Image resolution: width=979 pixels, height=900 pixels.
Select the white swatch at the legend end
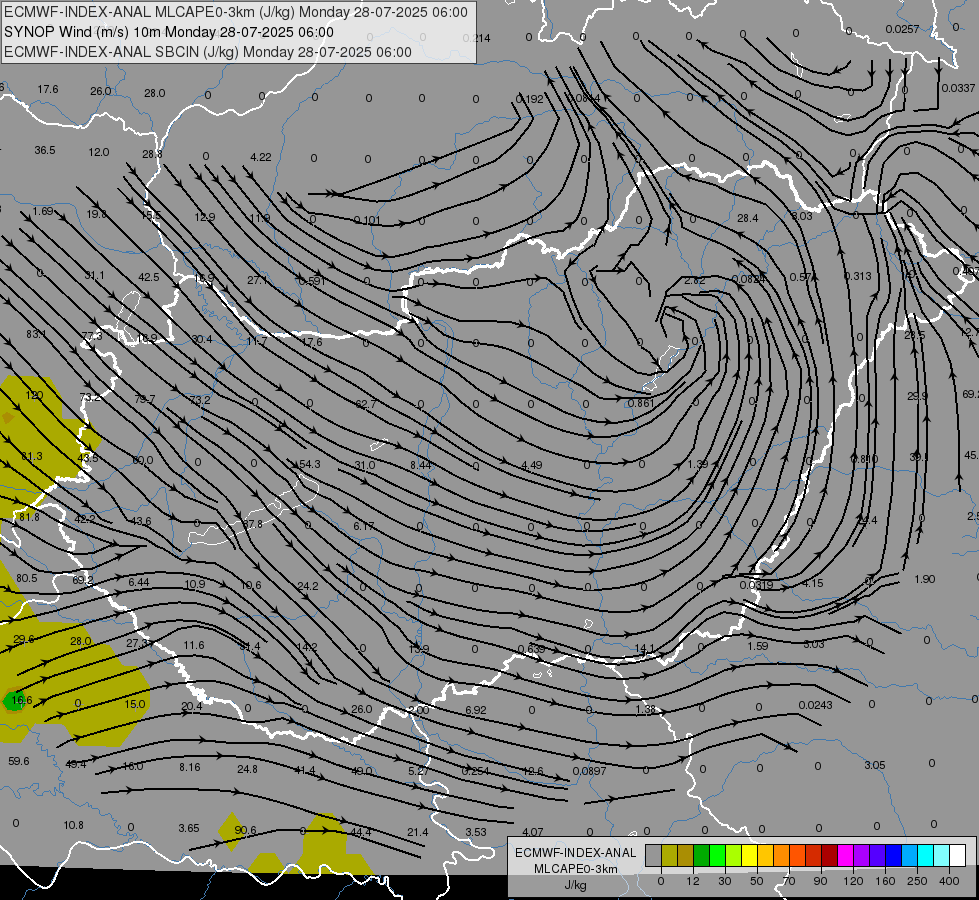[958, 855]
